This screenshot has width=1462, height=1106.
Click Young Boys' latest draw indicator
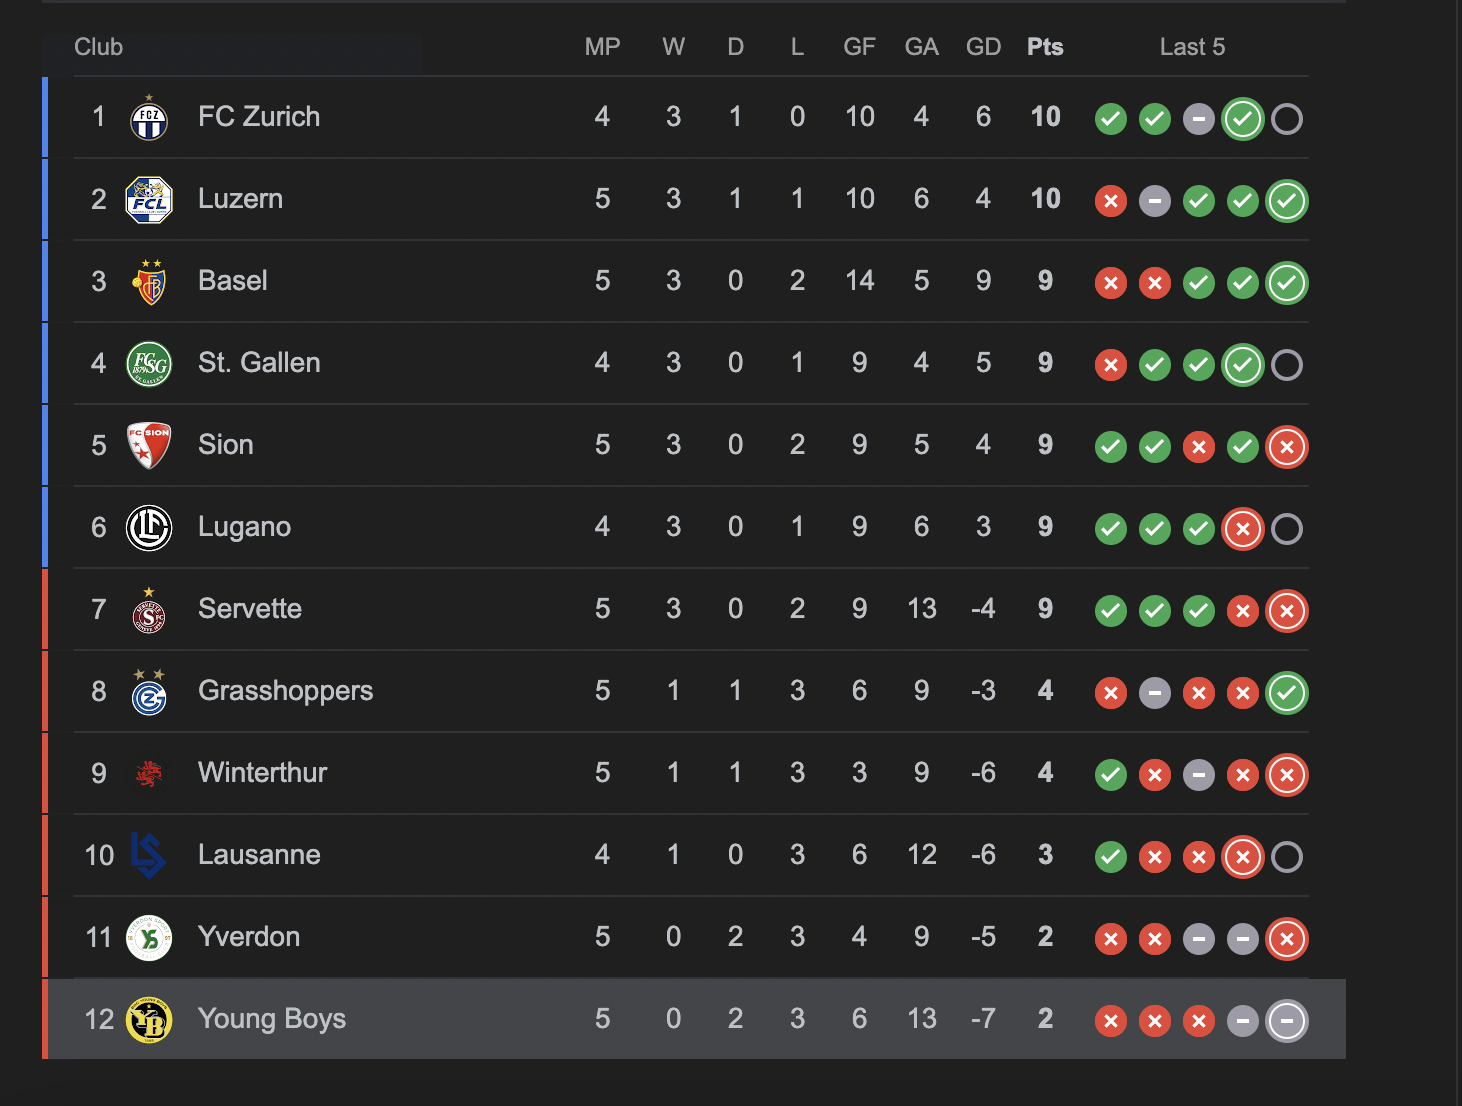click(x=1287, y=1021)
